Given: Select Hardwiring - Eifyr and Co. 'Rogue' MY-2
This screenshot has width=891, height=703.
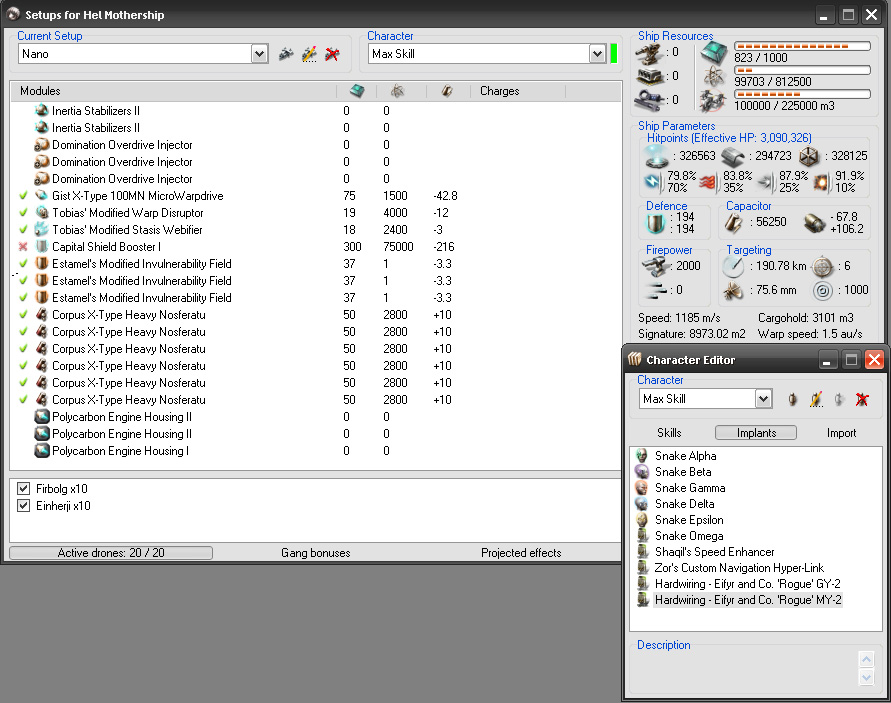Looking at the screenshot, I should [x=747, y=600].
